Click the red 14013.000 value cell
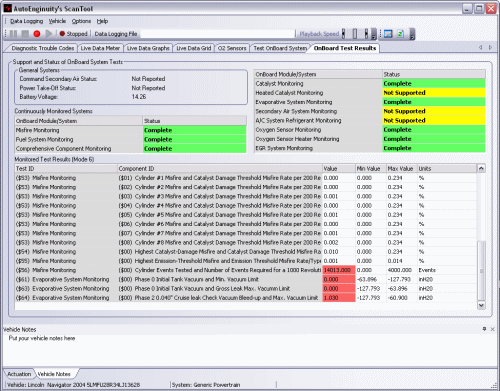This screenshot has width=500, height=391. click(x=339, y=270)
